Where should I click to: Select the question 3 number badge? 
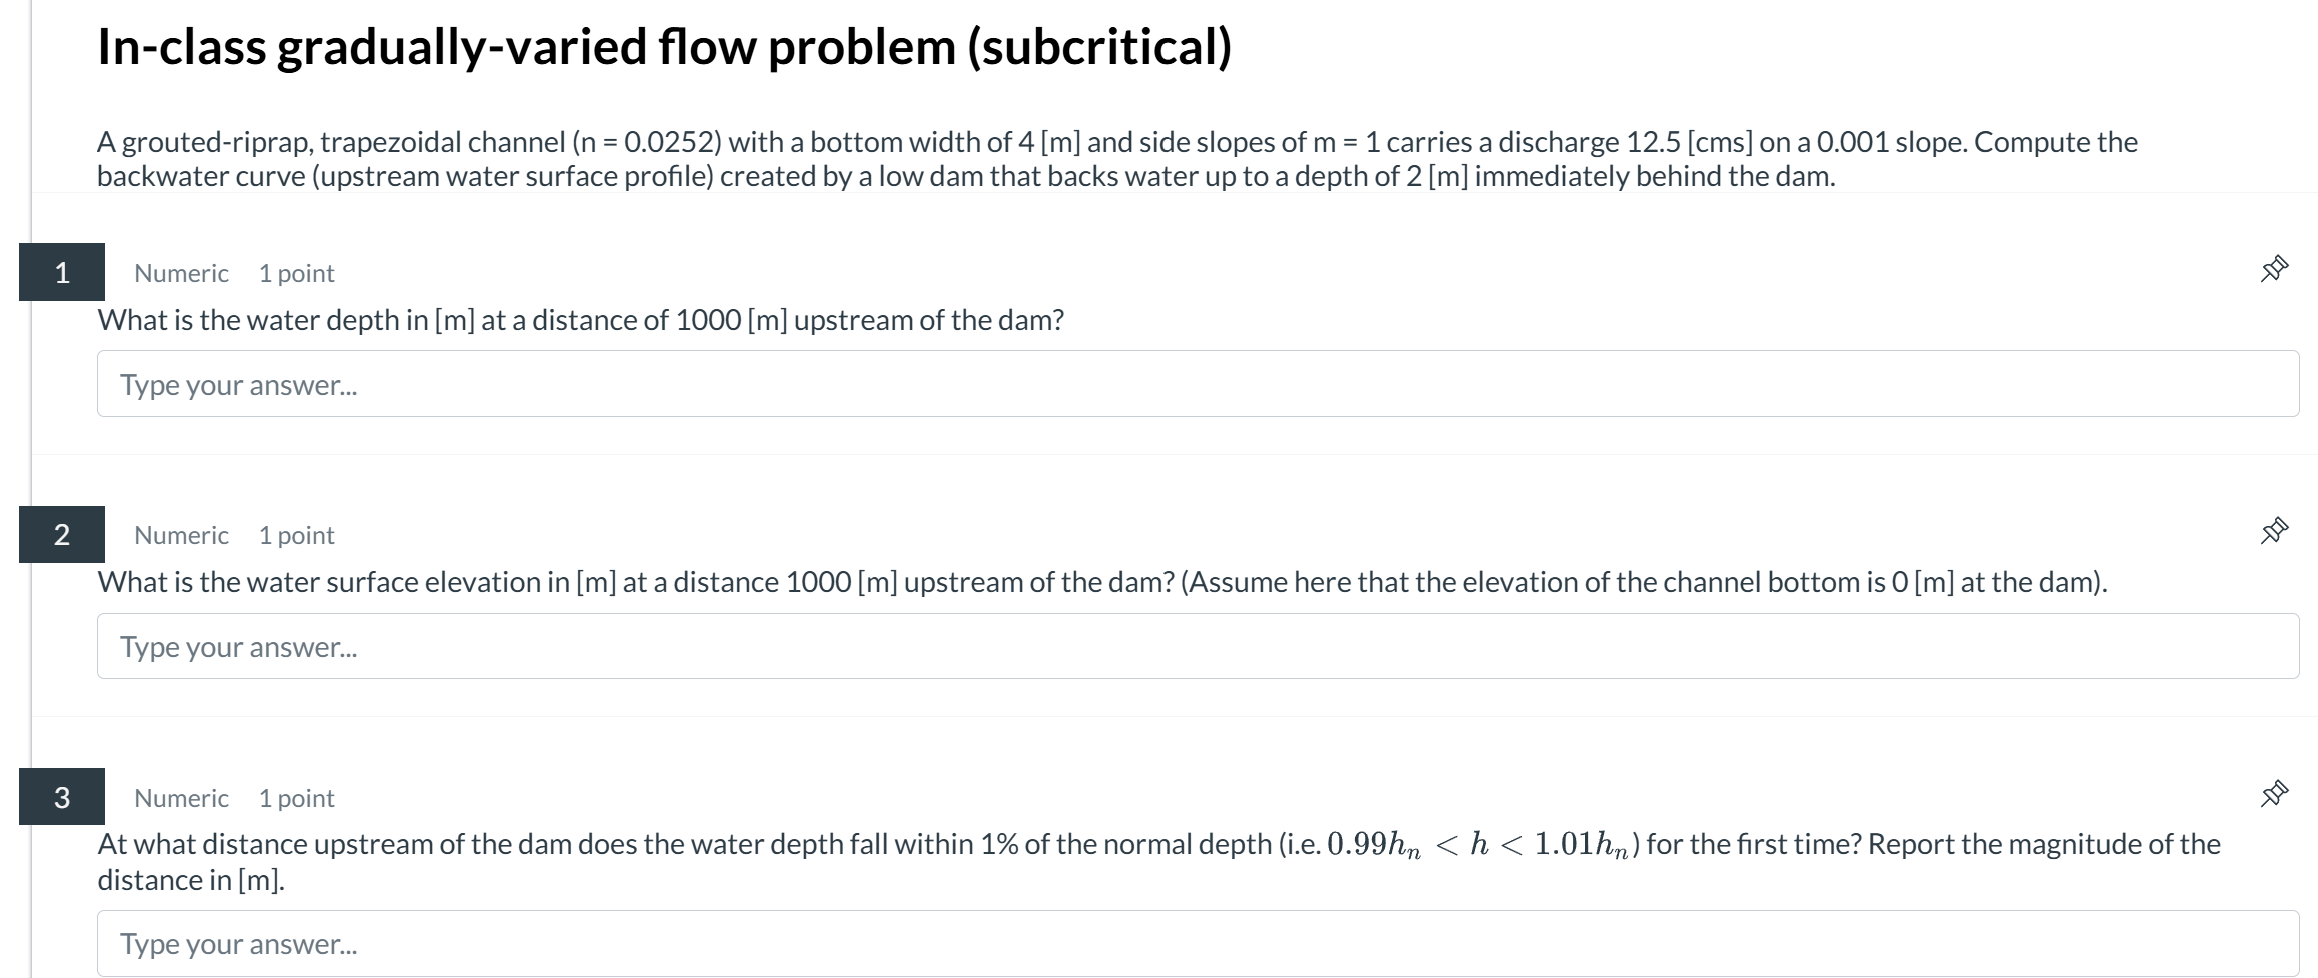tap(62, 797)
